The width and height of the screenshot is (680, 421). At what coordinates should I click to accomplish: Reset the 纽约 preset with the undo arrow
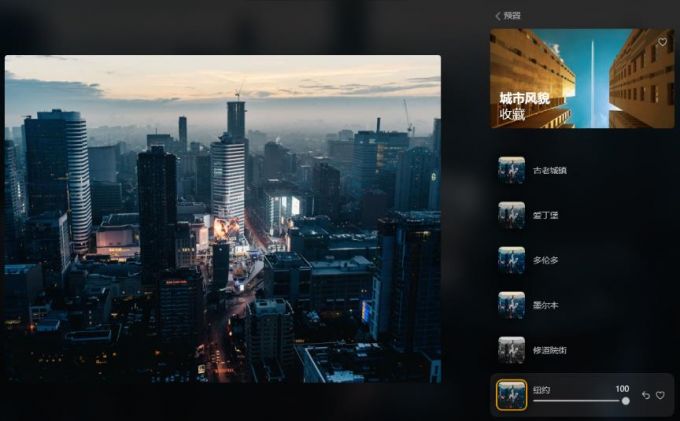tap(646, 395)
